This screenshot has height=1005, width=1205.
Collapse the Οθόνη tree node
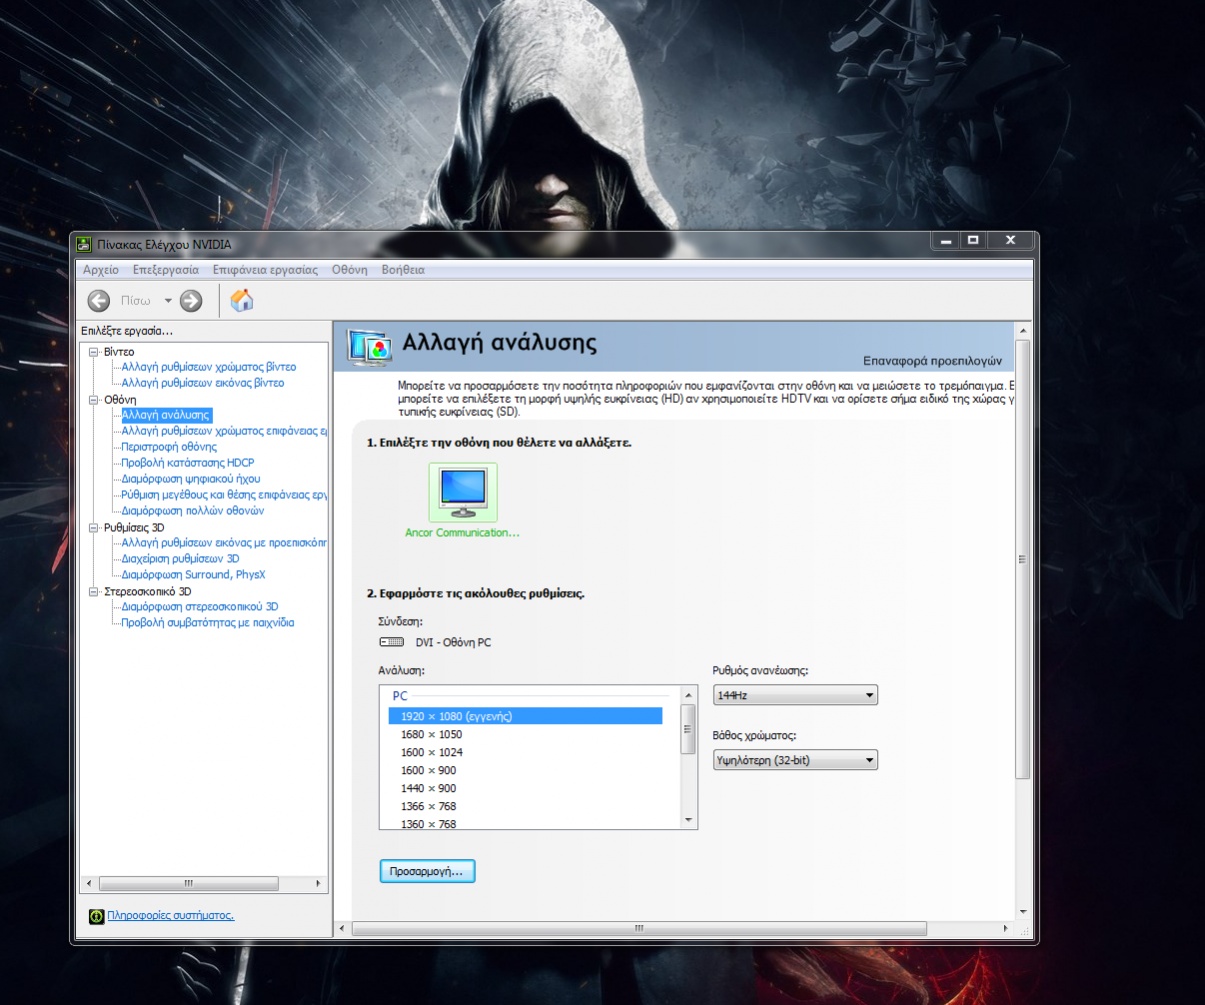point(94,399)
